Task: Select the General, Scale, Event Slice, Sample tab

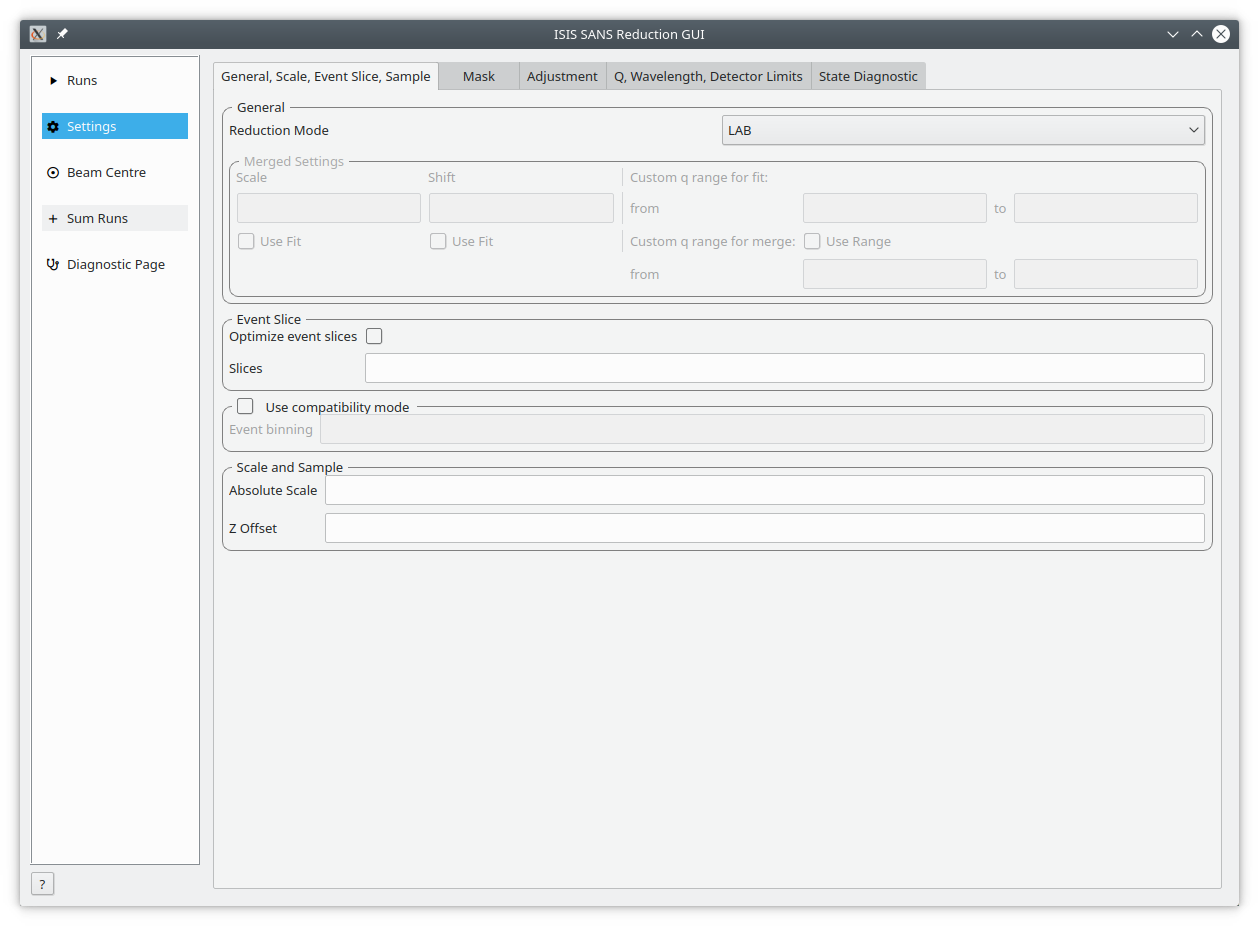Action: tap(325, 77)
